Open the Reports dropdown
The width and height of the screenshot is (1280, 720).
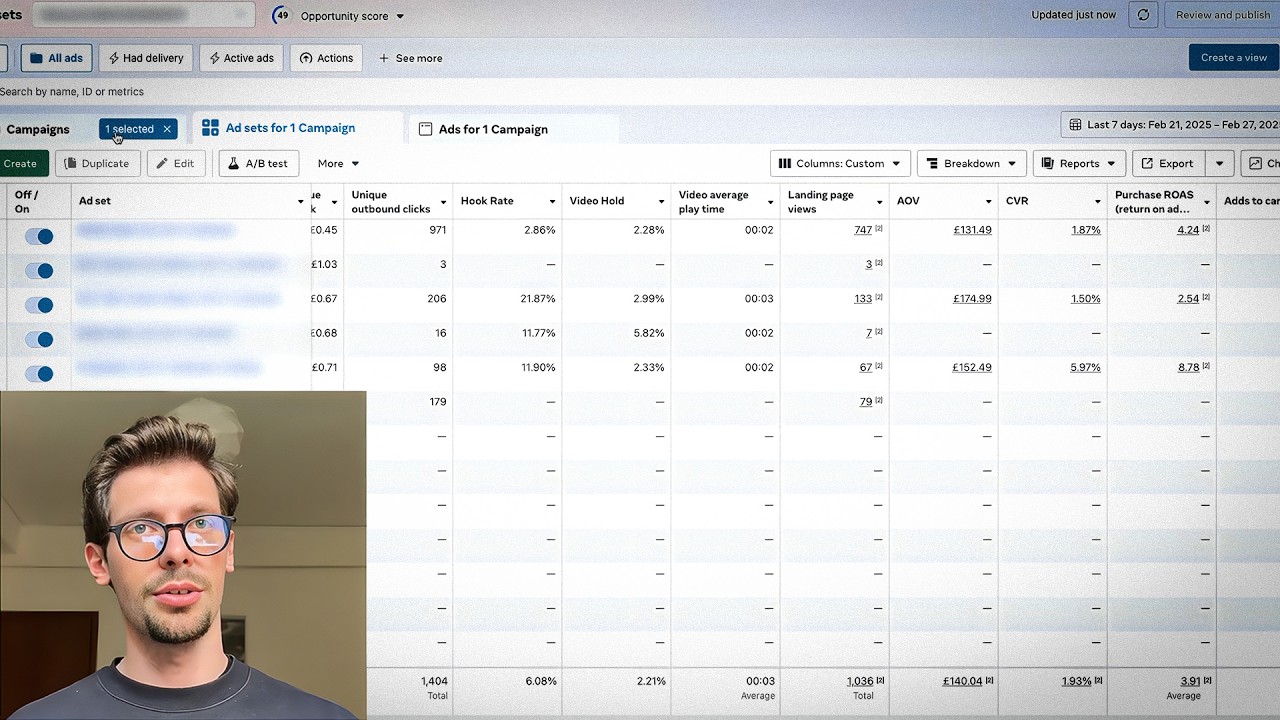pyautogui.click(x=1079, y=163)
